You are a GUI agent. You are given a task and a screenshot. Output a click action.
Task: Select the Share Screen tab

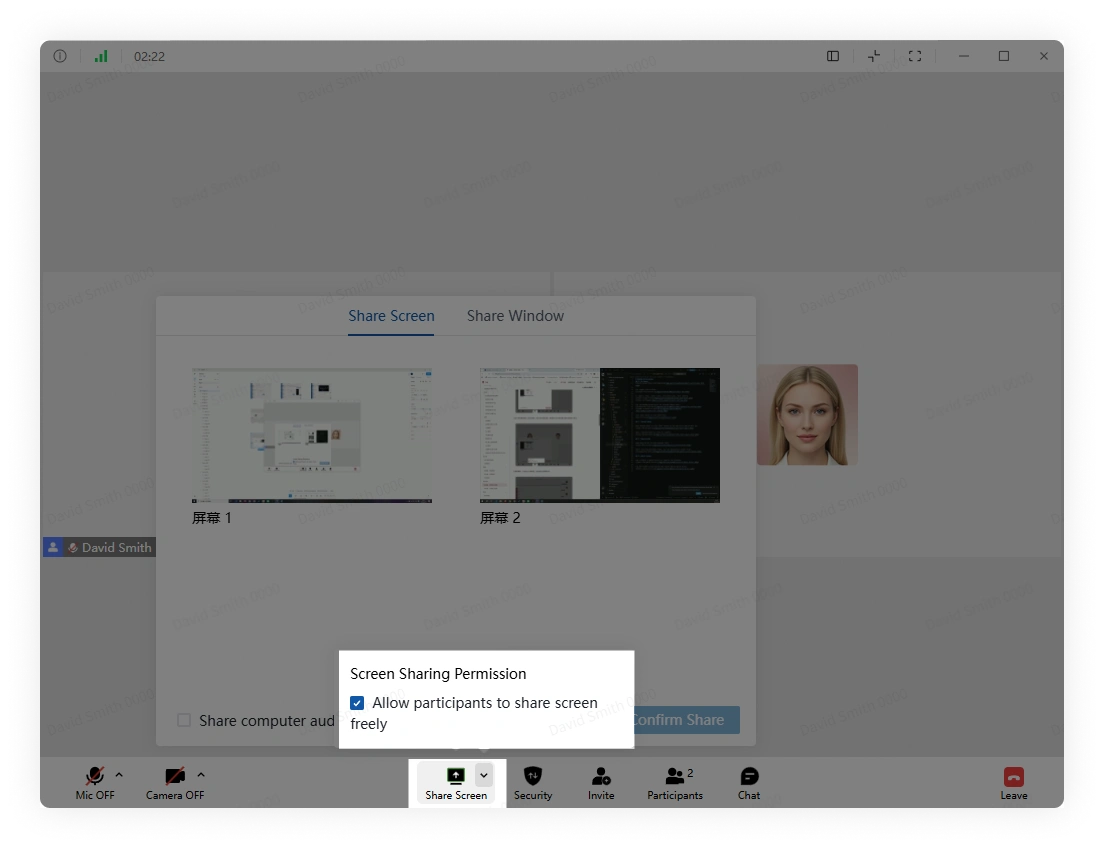[x=391, y=316]
